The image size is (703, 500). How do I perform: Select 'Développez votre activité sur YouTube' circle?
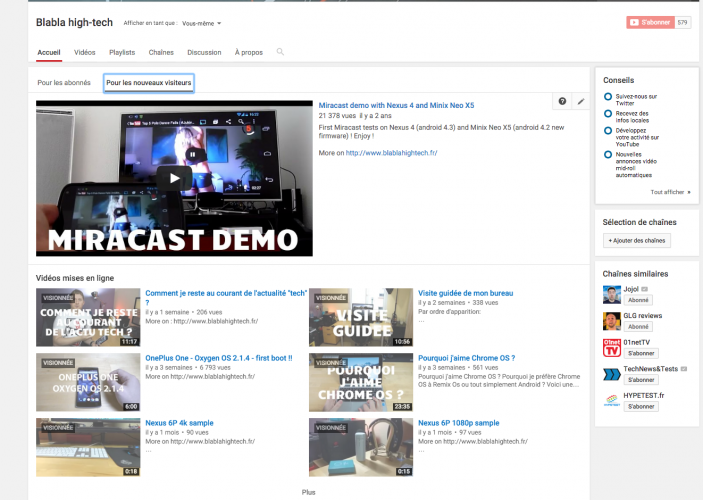(608, 130)
